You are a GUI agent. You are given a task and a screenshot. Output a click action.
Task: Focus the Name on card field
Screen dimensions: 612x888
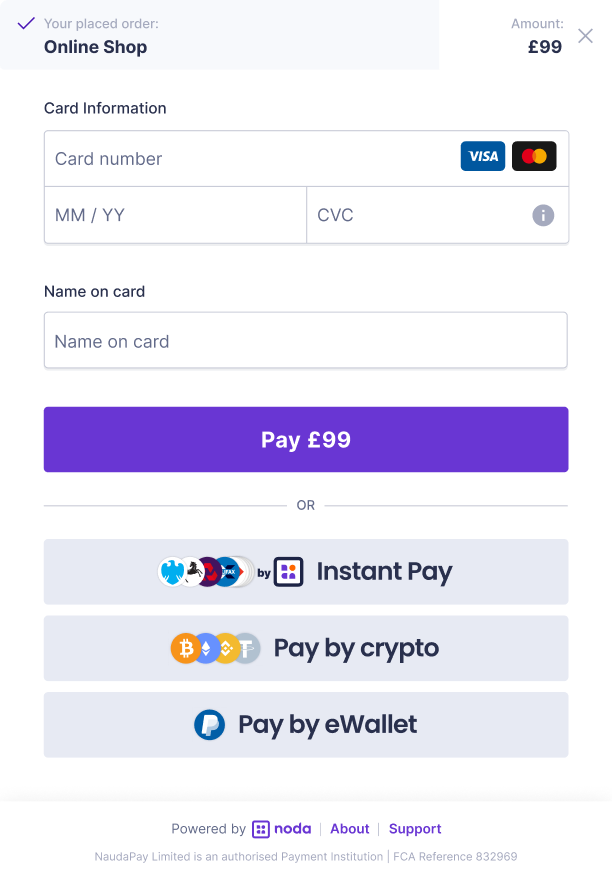pos(306,340)
